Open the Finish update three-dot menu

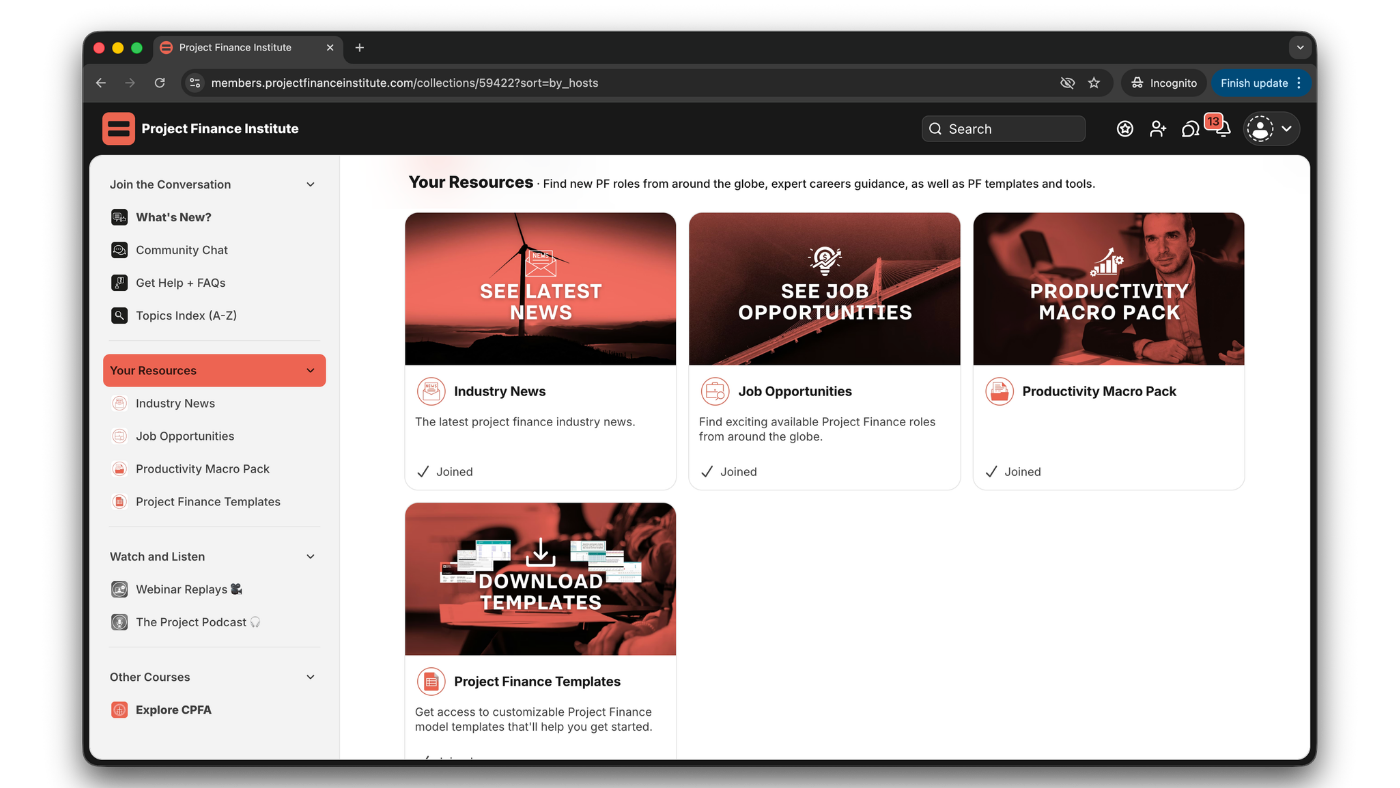1299,83
